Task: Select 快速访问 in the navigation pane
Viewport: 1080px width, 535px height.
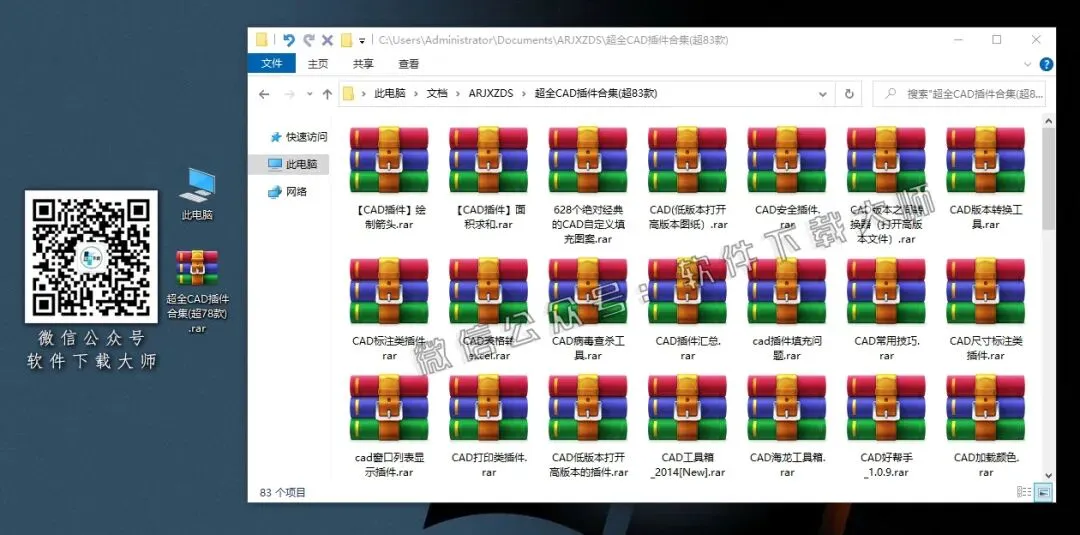Action: (x=300, y=137)
